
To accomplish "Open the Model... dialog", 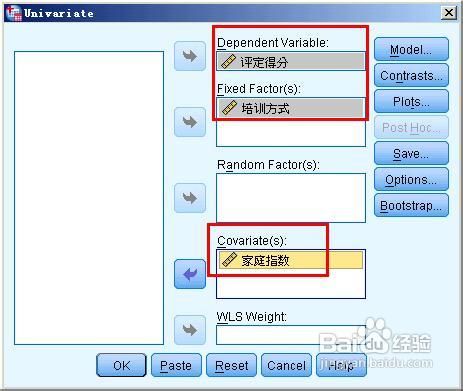I will pos(411,49).
